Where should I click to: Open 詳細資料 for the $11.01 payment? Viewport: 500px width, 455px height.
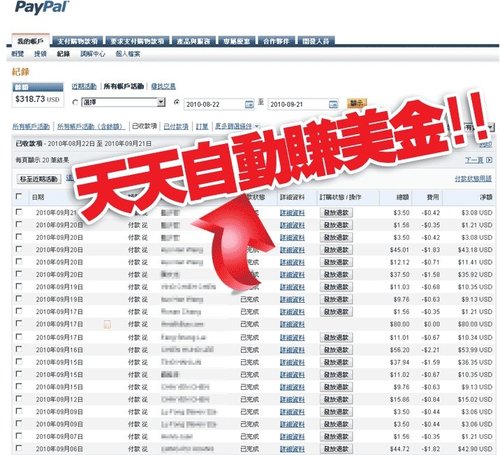coord(292,338)
